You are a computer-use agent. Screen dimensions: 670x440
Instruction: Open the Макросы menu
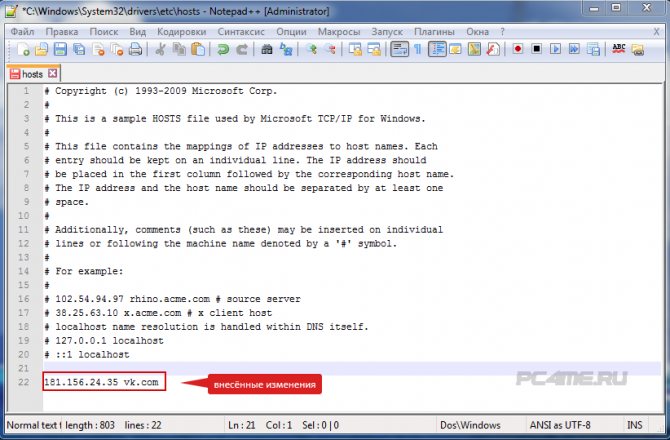point(339,32)
